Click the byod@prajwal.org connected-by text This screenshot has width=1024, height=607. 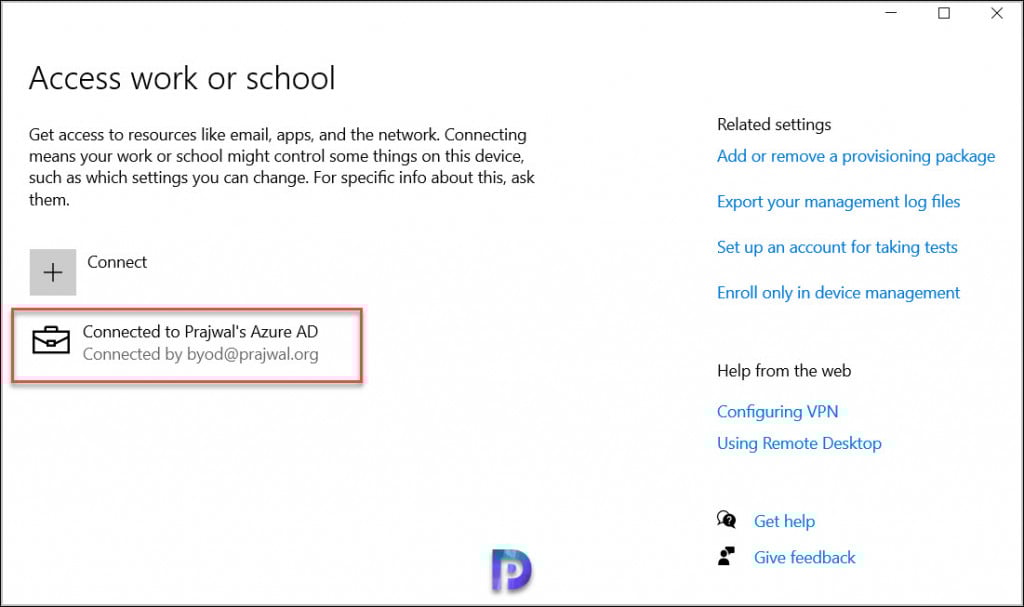[x=200, y=354]
